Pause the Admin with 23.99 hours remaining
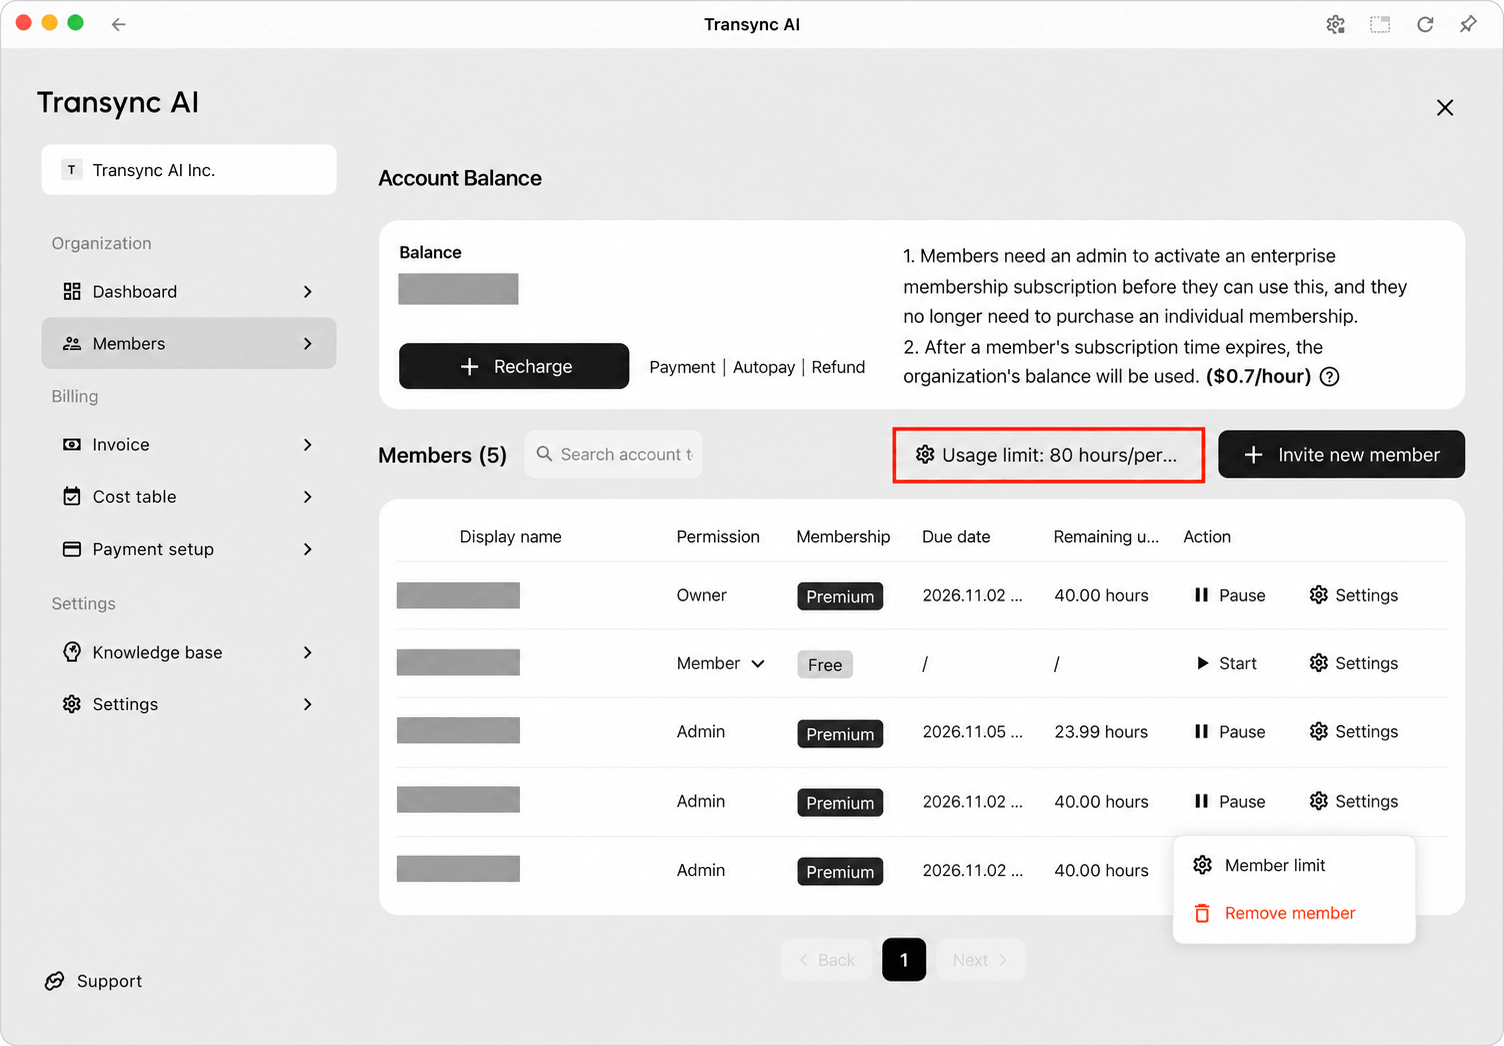The image size is (1504, 1046). [1230, 732]
